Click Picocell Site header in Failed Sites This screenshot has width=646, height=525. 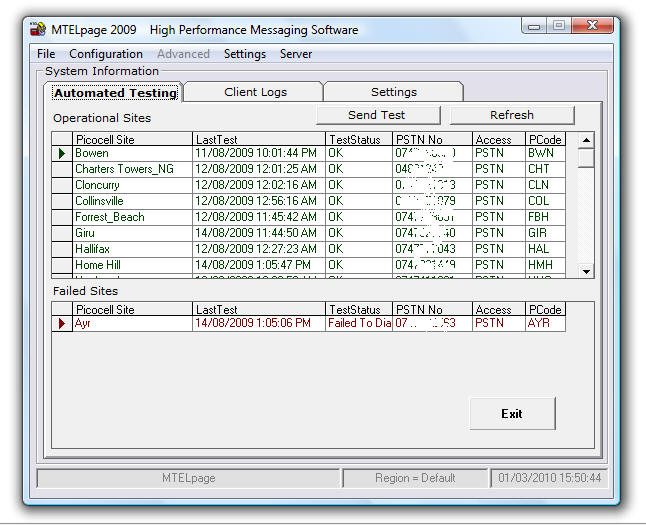[132, 309]
